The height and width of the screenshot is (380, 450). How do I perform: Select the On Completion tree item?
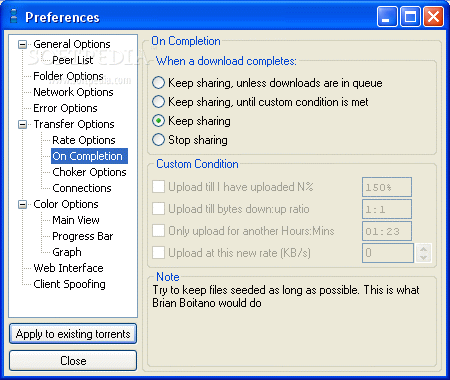point(88,156)
